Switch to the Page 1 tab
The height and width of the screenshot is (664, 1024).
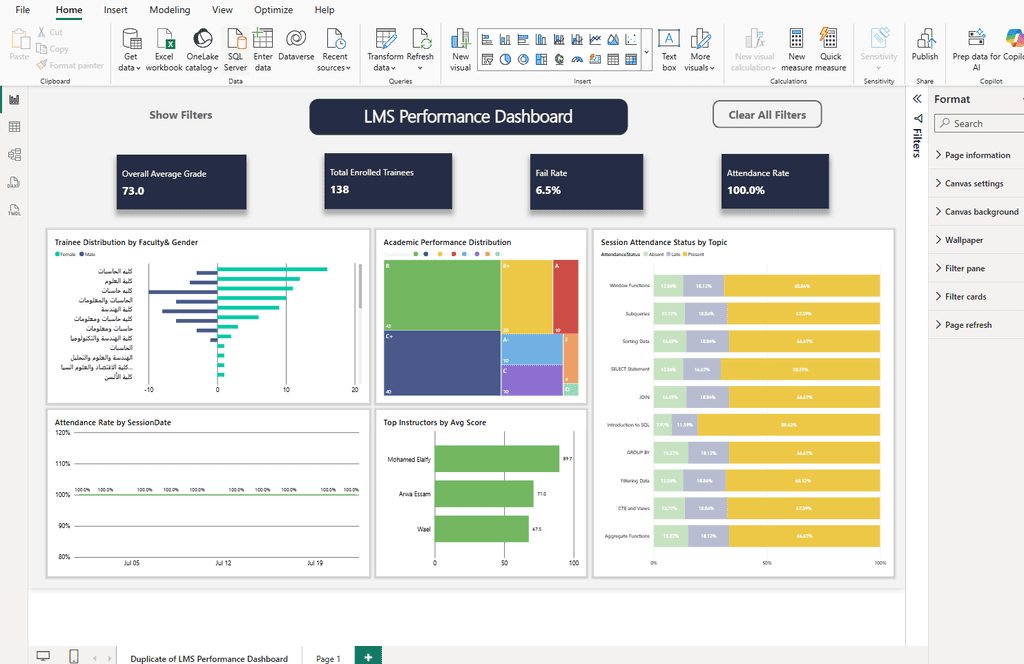(328, 658)
